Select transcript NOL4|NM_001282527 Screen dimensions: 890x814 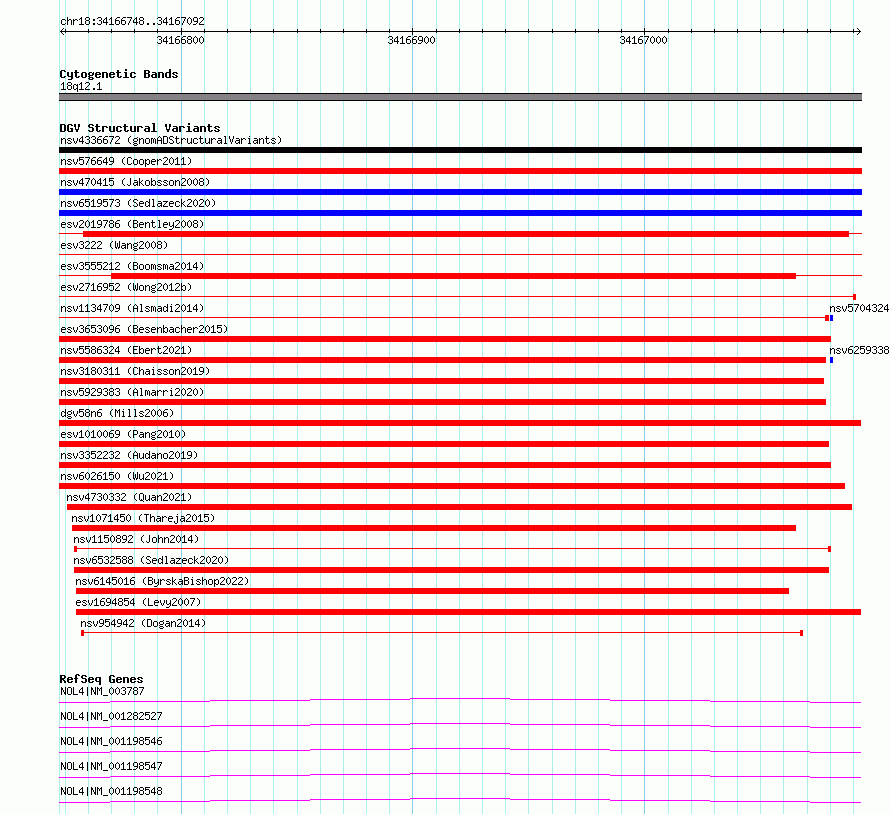coord(111,716)
